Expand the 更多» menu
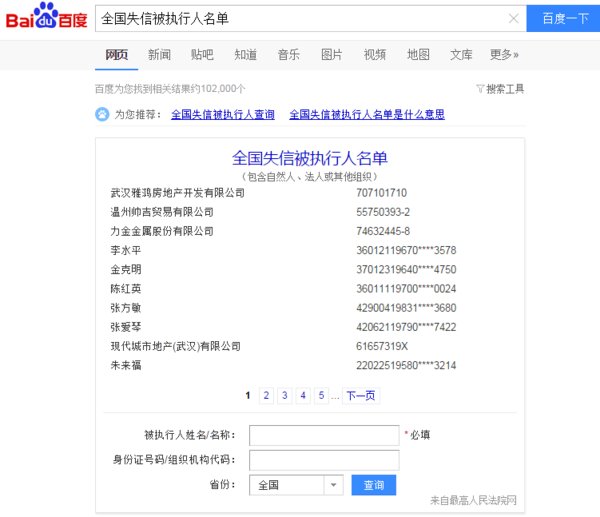 click(x=504, y=55)
